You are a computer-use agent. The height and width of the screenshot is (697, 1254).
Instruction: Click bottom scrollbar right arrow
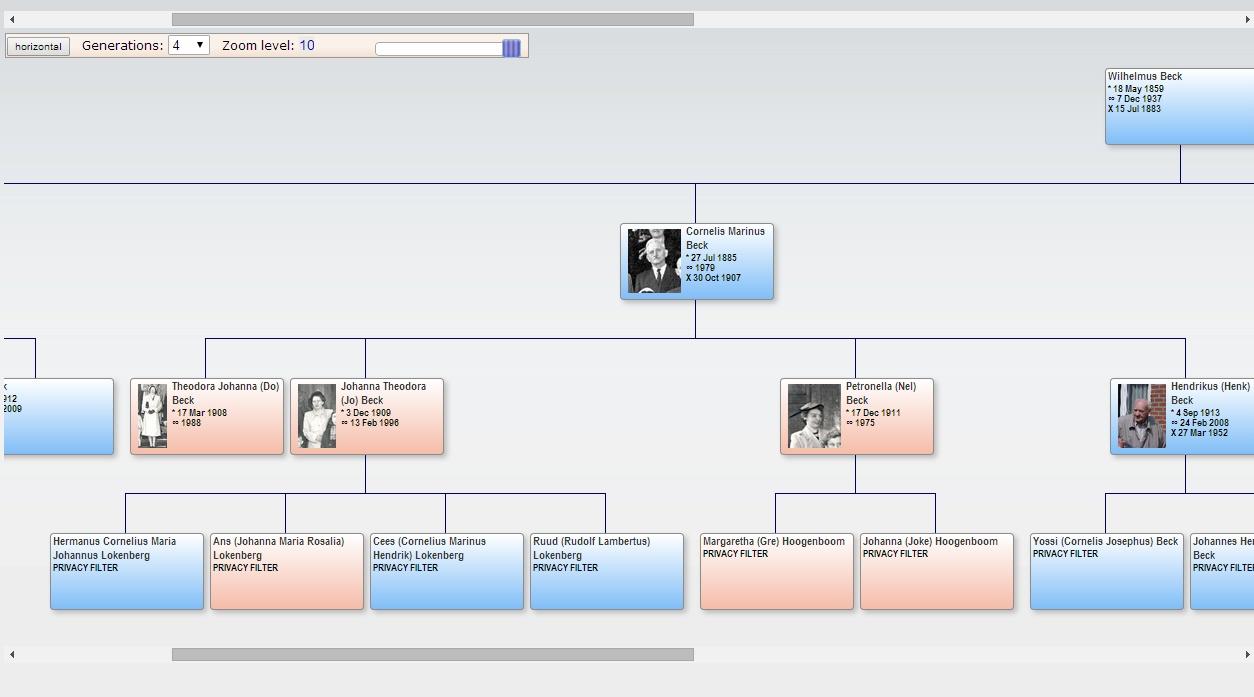[x=1247, y=654]
